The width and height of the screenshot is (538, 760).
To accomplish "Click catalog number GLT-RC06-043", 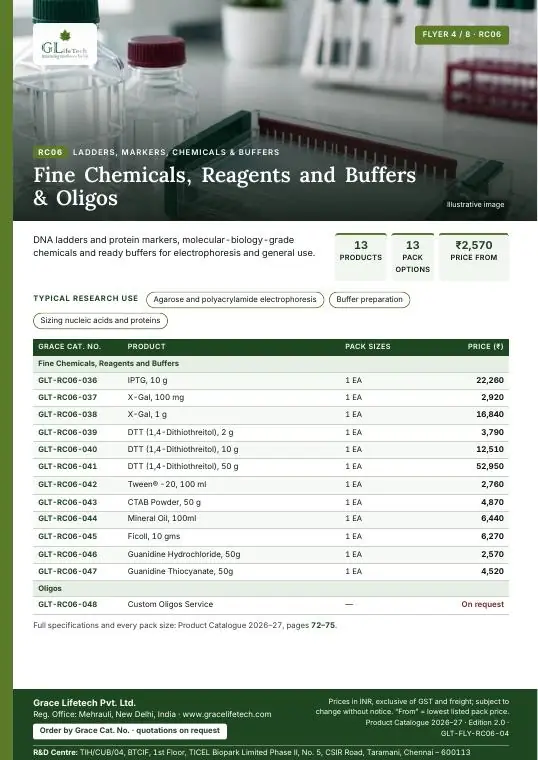I will coord(67,502).
